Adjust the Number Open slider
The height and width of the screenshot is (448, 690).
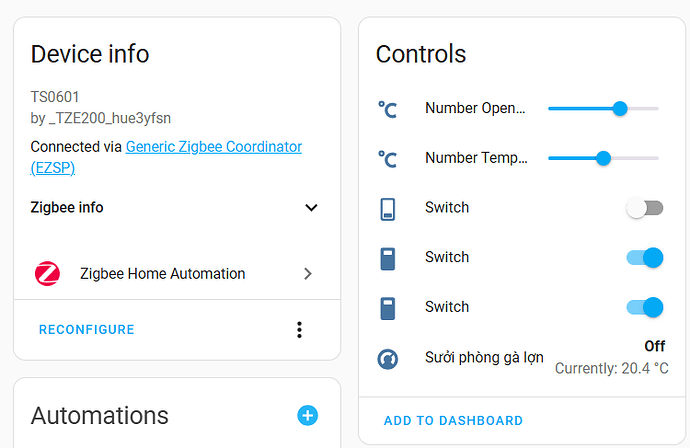coord(603,108)
